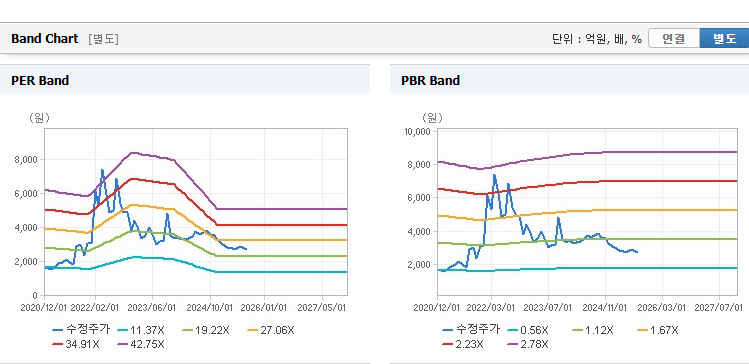
Task: Click 2024/11/01 date on PBR x-axis
Action: (x=605, y=307)
